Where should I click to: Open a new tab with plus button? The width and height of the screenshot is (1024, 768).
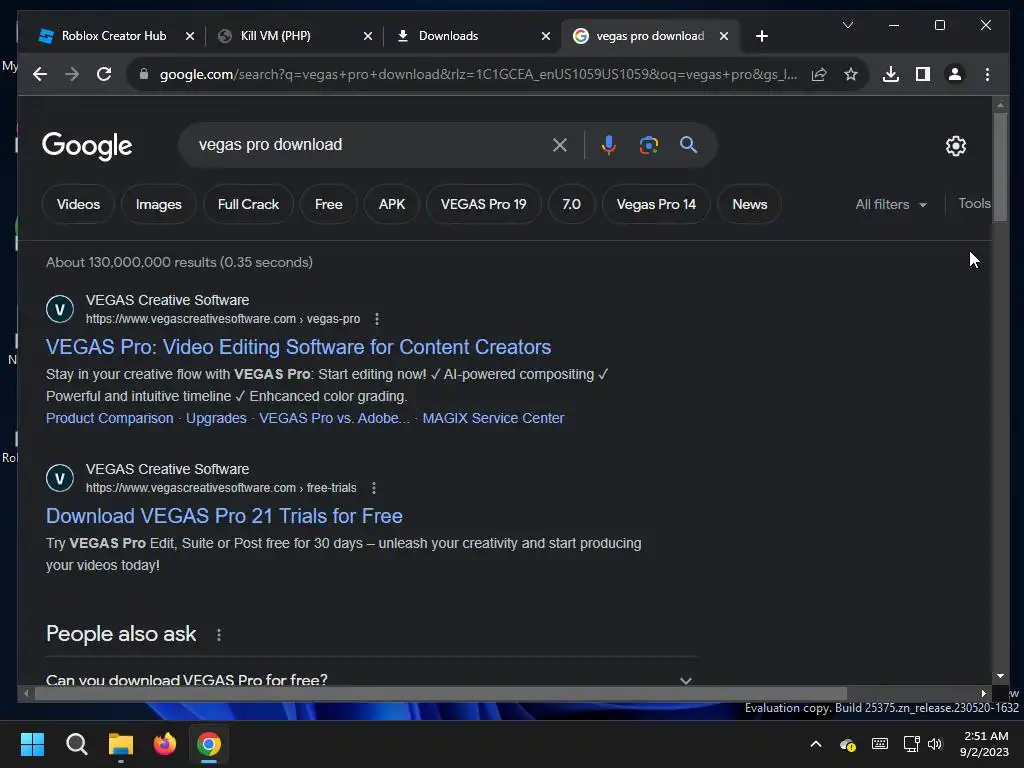pos(761,36)
